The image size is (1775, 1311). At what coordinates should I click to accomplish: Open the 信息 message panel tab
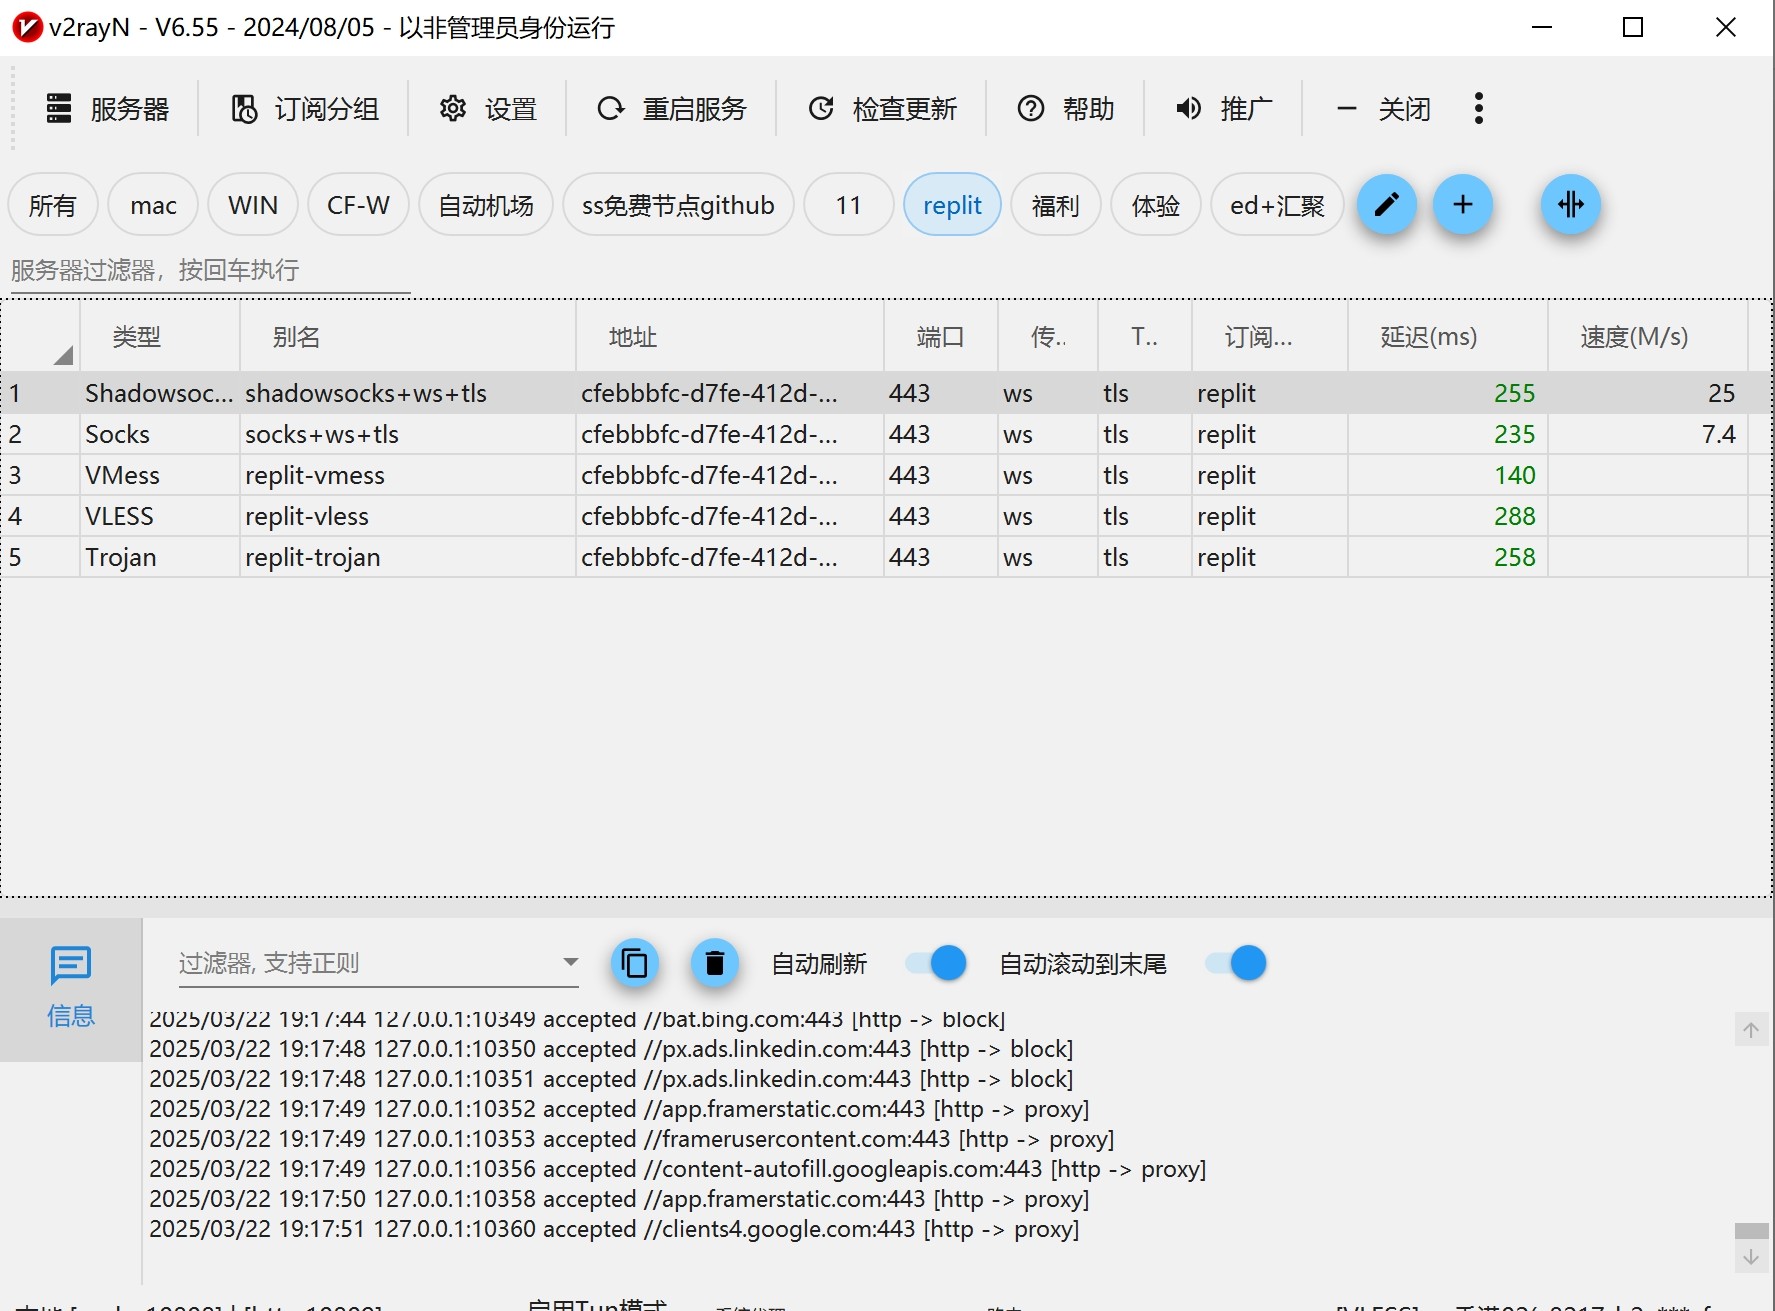tap(71, 988)
